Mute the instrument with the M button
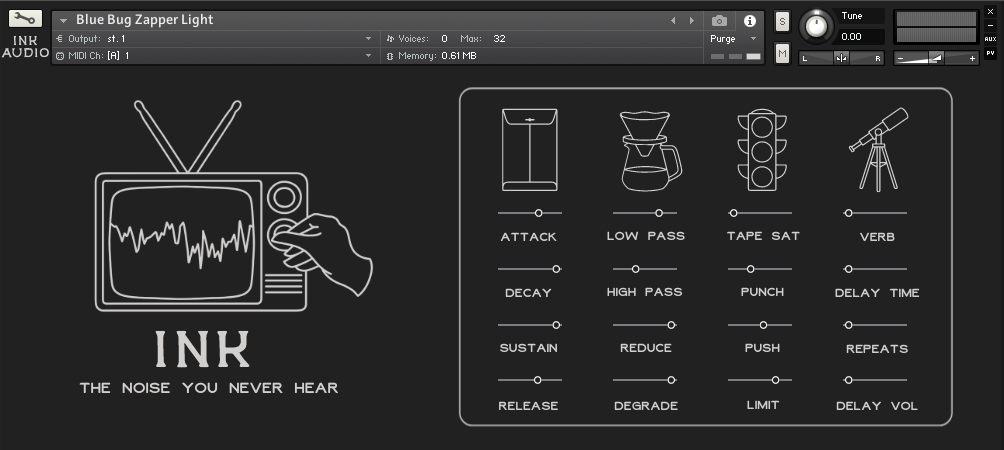The width and height of the screenshot is (1004, 450). pos(782,53)
